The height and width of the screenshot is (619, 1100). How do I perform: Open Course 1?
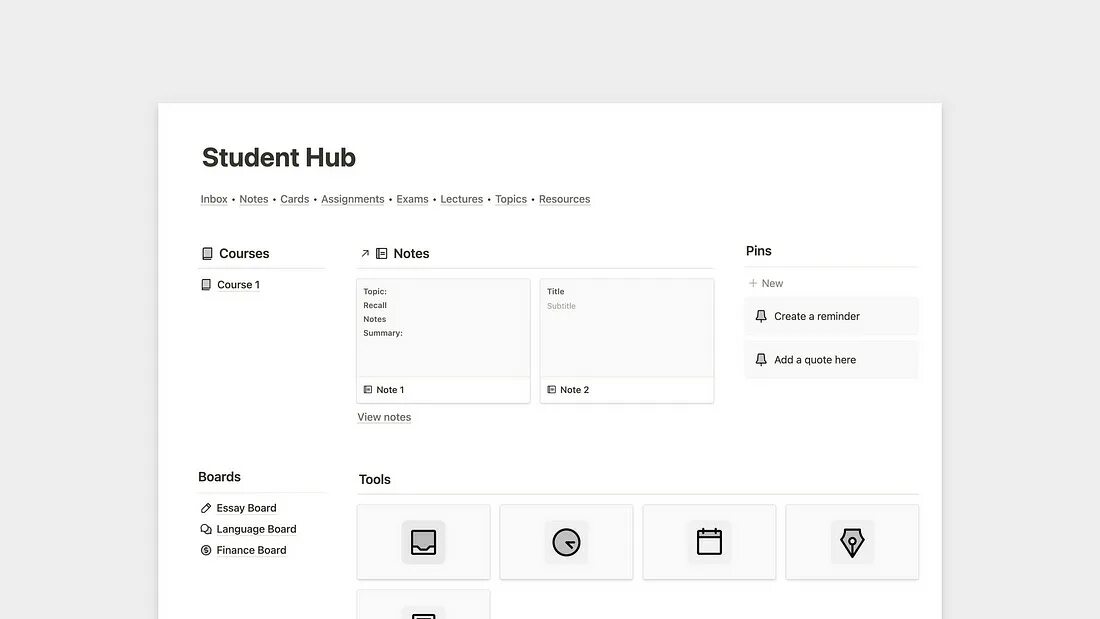[239, 284]
